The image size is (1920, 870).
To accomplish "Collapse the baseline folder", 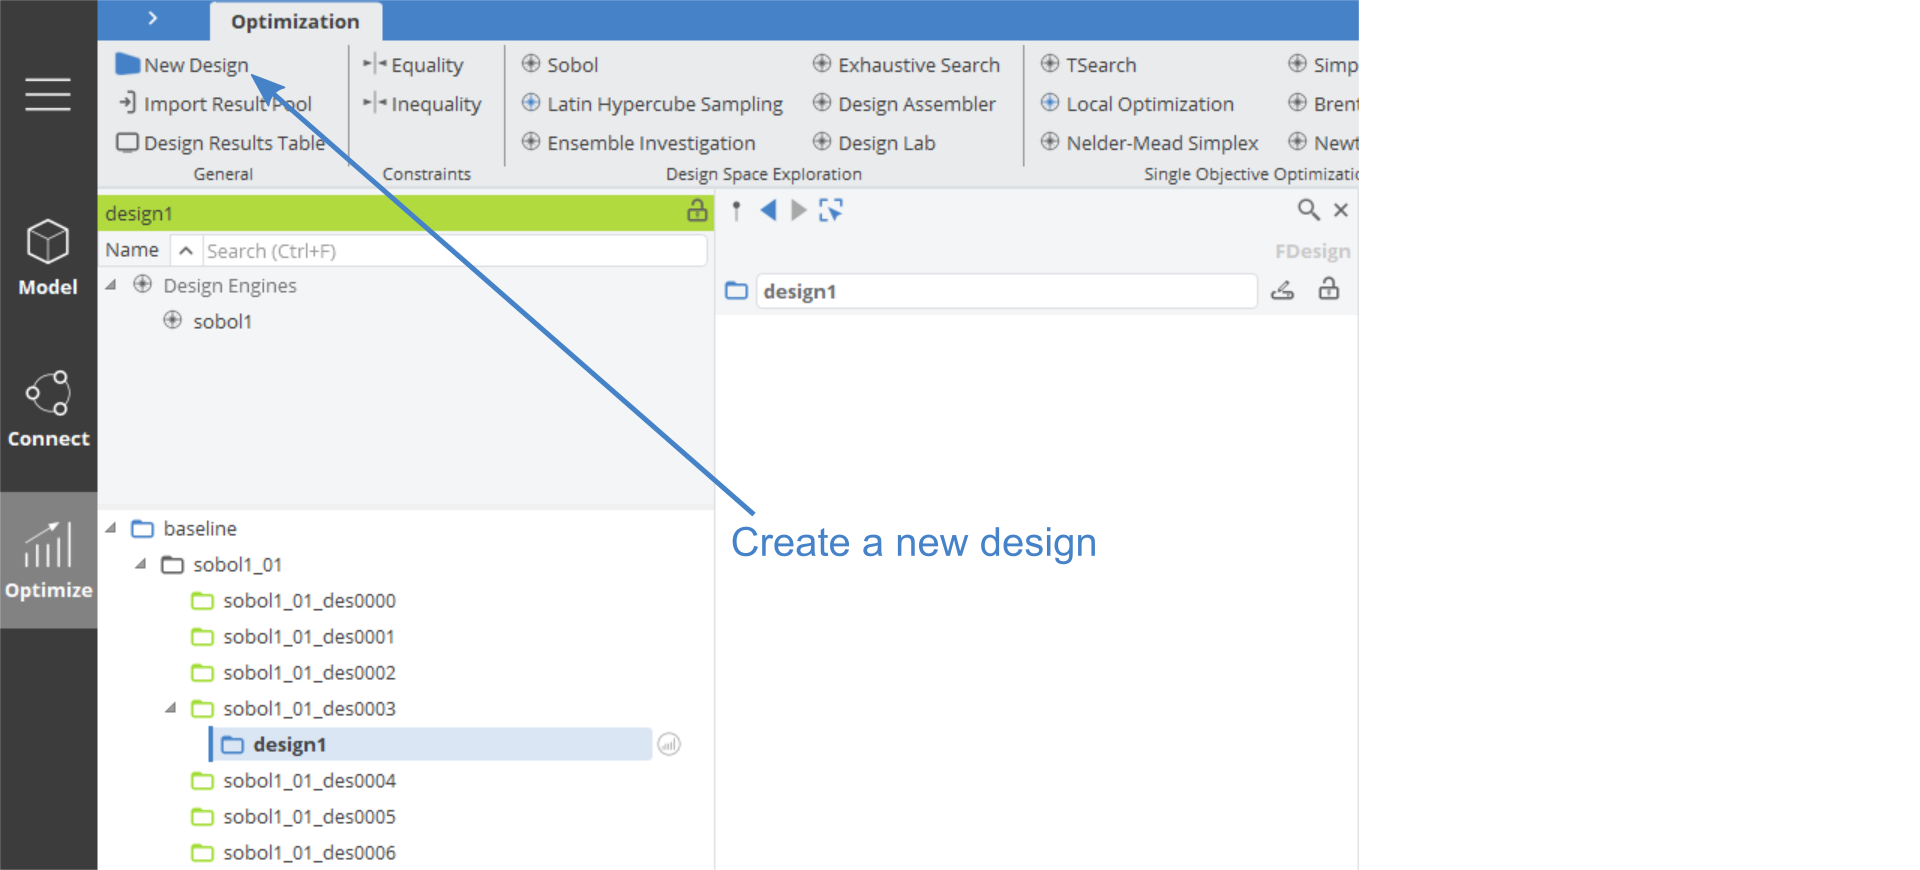I will [111, 527].
